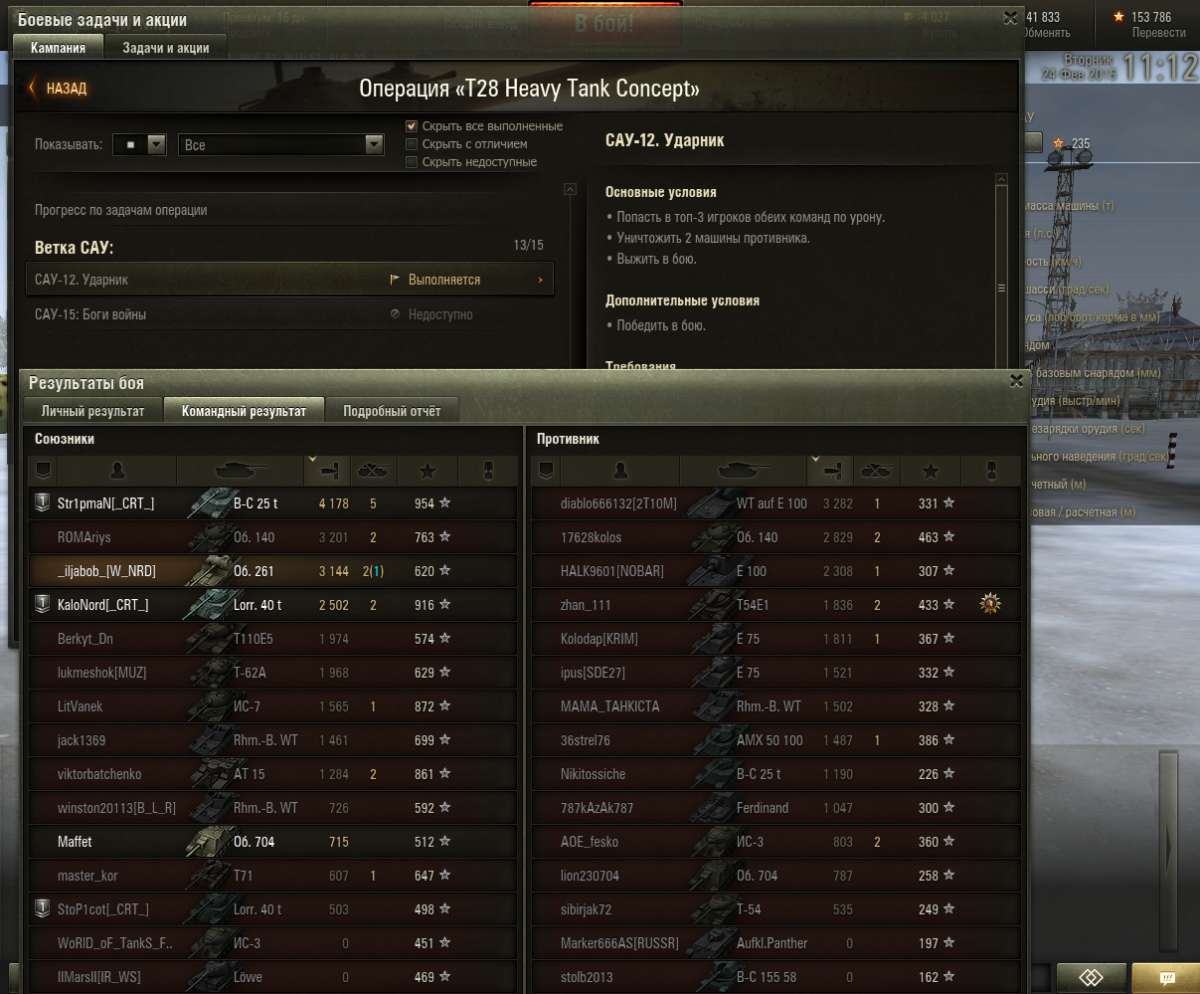This screenshot has height=994, width=1200.
Task: Click the mission conditions scrollbar
Action: click(x=1001, y=270)
